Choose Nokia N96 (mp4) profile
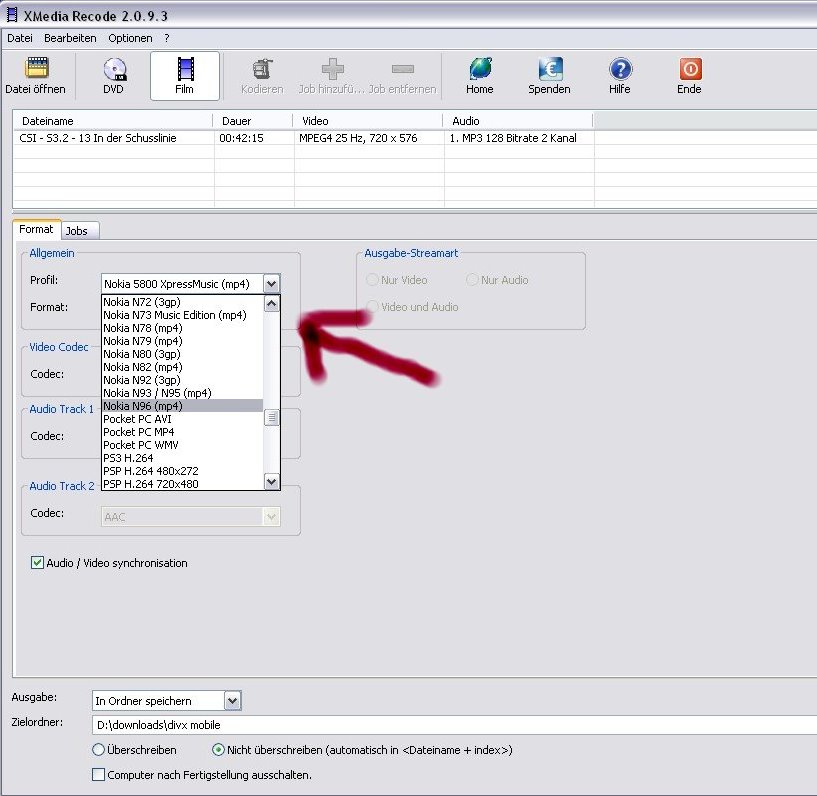Viewport: 817px width, 796px height. (182, 406)
